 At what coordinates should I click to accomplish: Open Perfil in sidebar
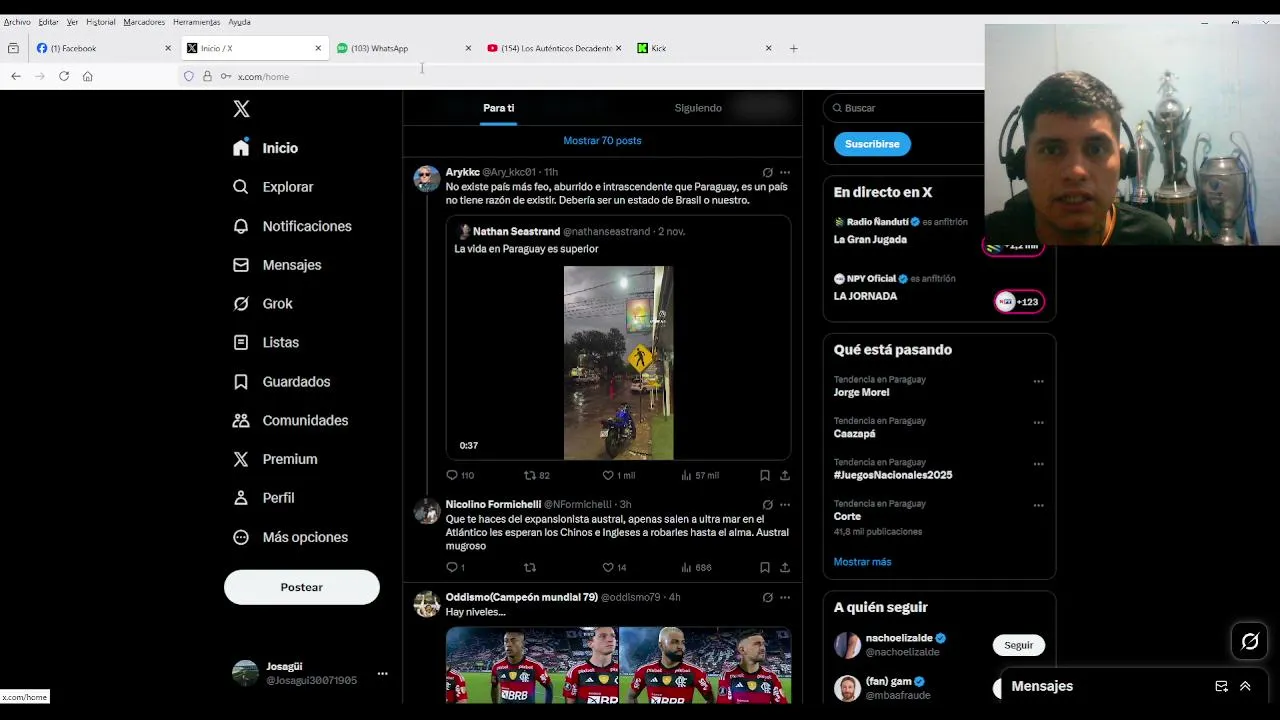[263, 498]
